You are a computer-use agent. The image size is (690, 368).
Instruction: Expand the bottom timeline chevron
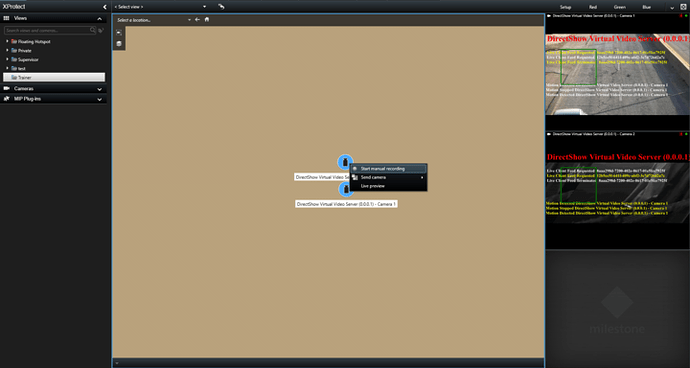(x=117, y=363)
